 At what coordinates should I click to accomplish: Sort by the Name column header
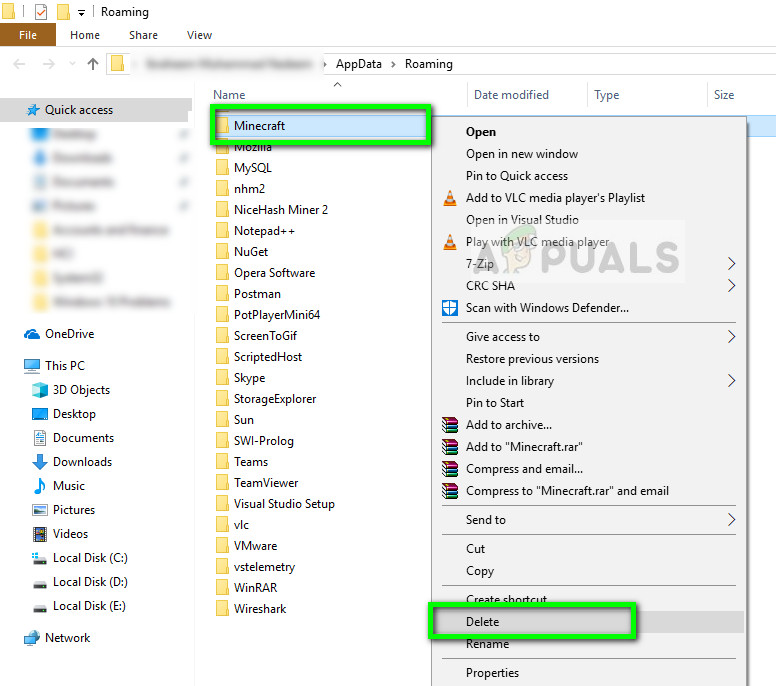[229, 95]
